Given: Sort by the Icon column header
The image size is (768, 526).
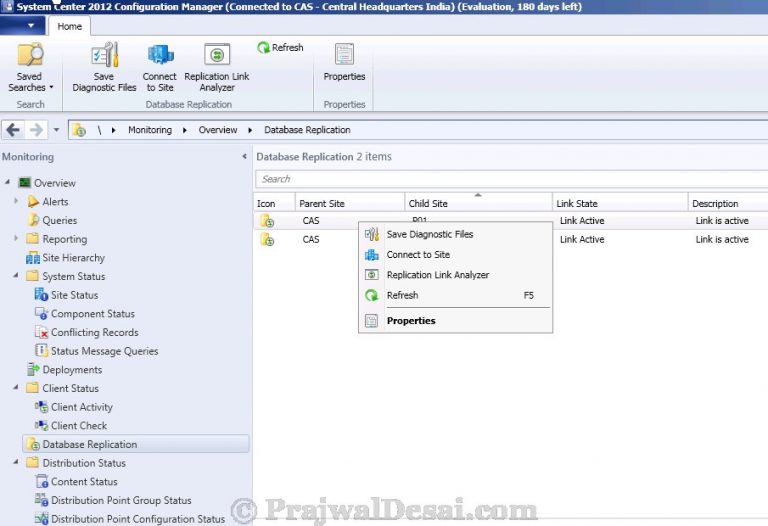Looking at the screenshot, I should tap(274, 203).
